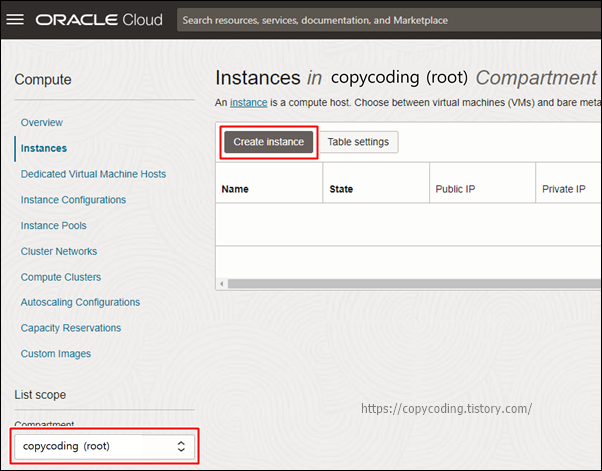
Task: Open Cluster Networks
Action: [59, 251]
